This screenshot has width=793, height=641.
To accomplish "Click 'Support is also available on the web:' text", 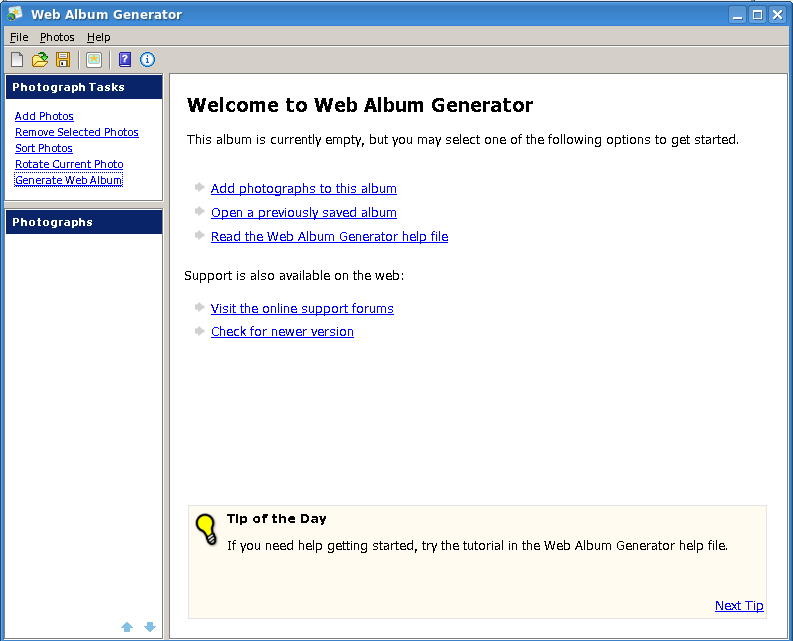I will click(294, 276).
